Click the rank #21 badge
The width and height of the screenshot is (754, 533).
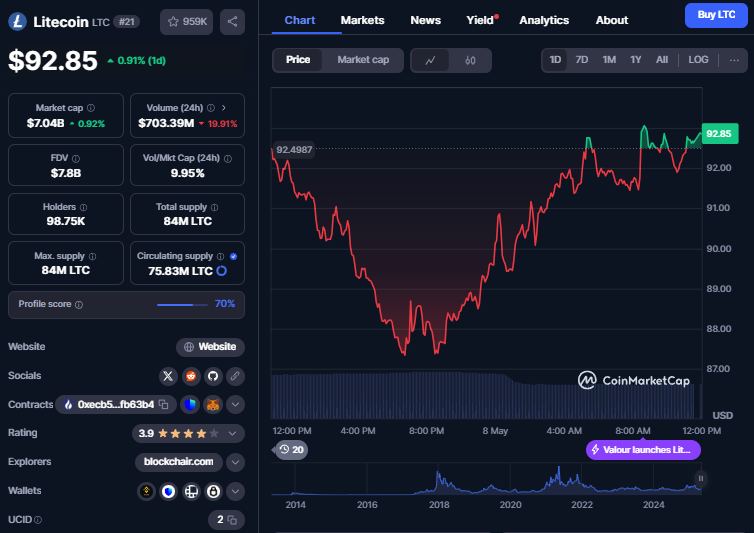pos(126,22)
